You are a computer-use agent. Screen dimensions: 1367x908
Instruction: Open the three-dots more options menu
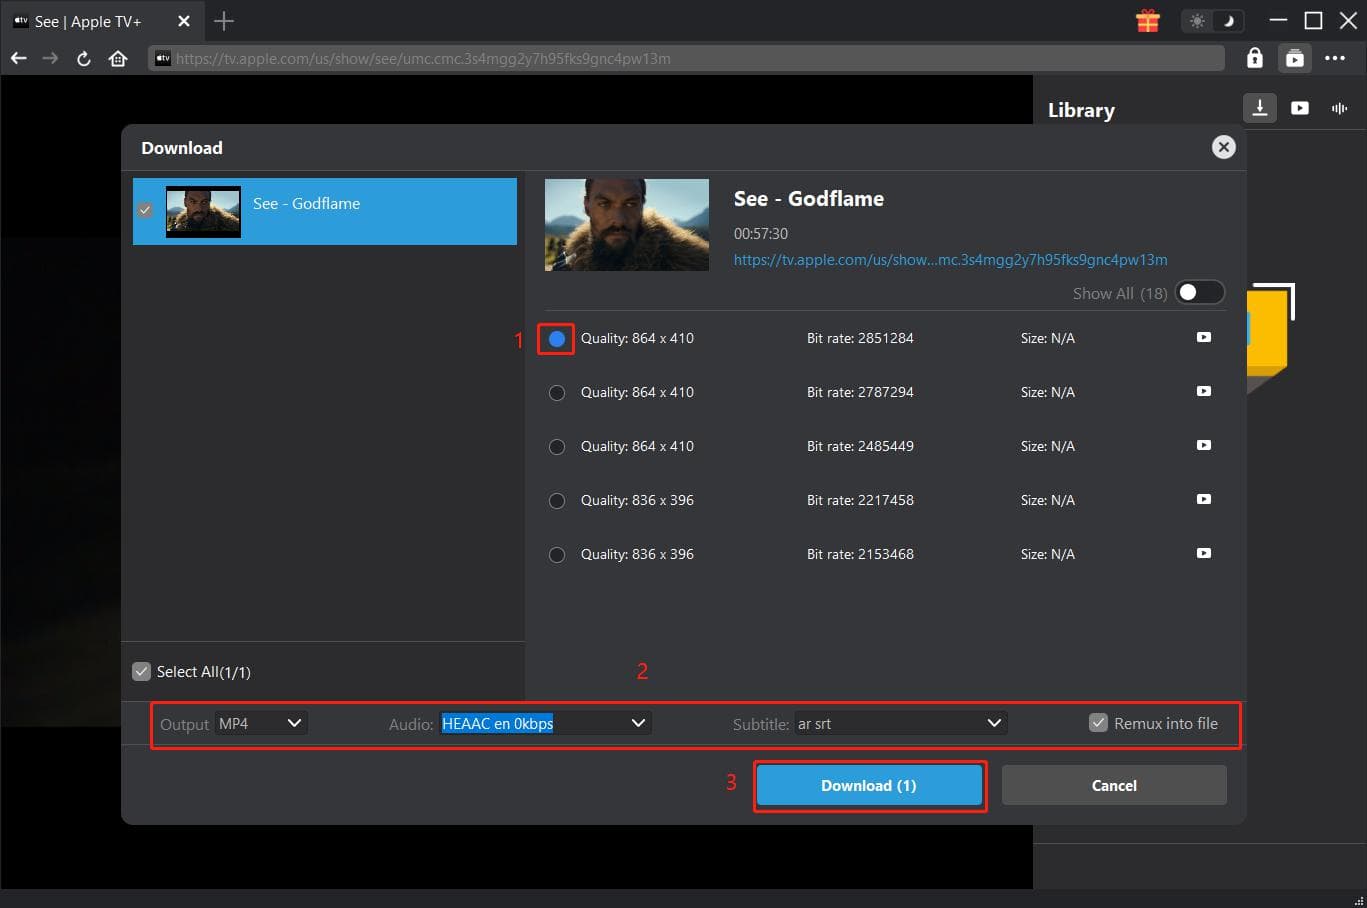tap(1334, 59)
